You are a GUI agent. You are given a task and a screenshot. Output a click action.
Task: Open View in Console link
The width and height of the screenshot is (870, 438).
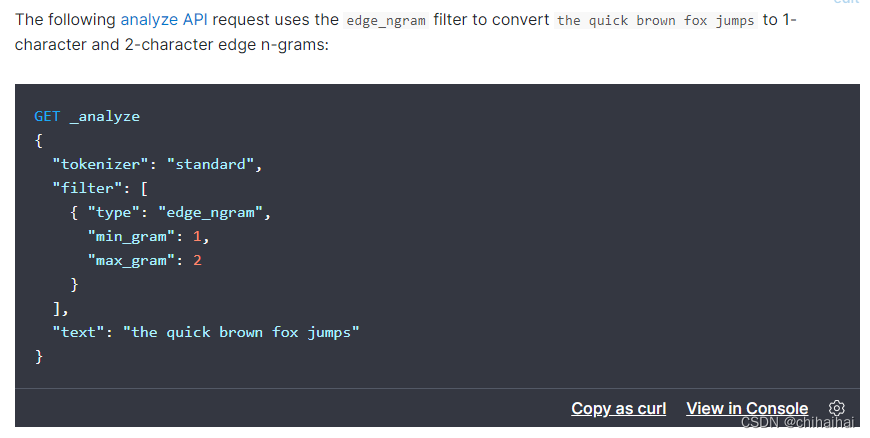pyautogui.click(x=747, y=409)
